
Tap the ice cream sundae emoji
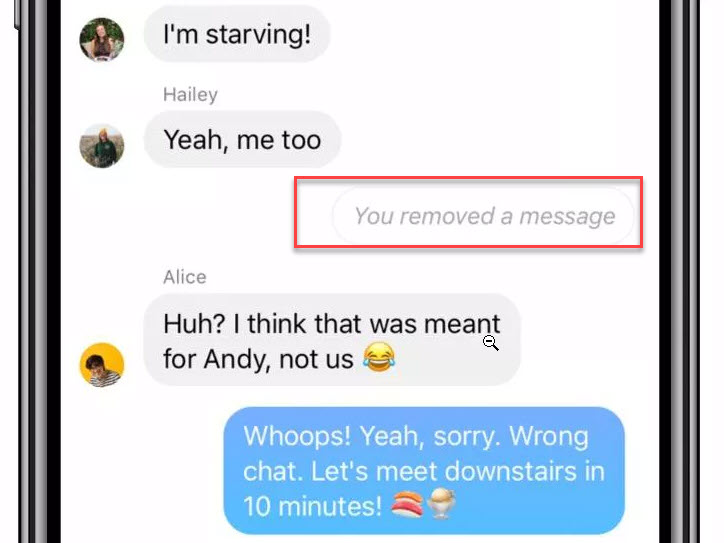[x=441, y=503]
